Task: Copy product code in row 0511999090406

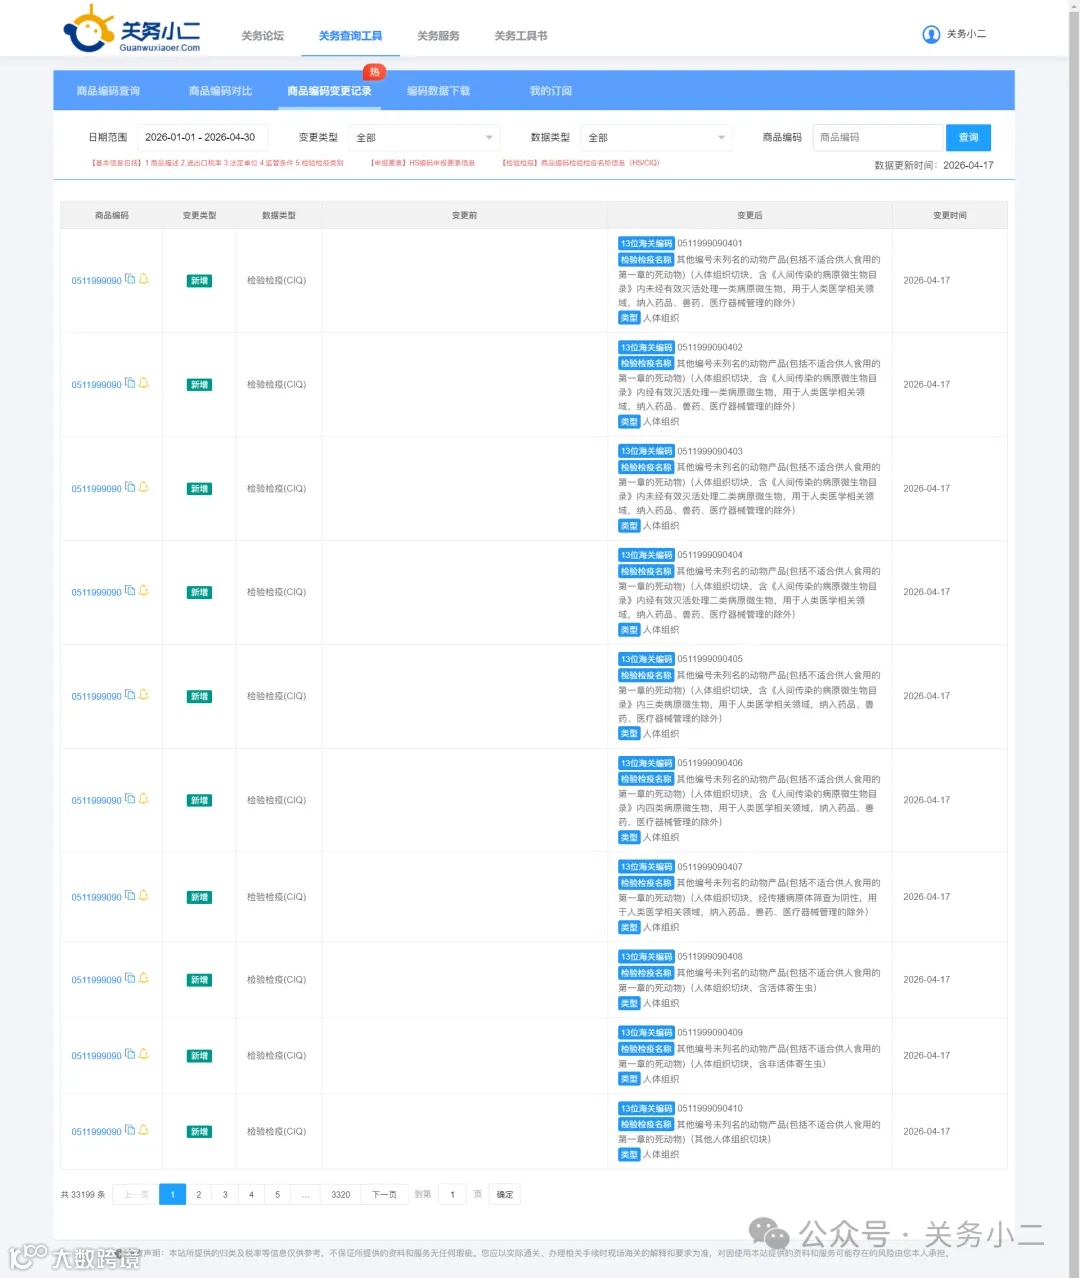Action: 130,799
